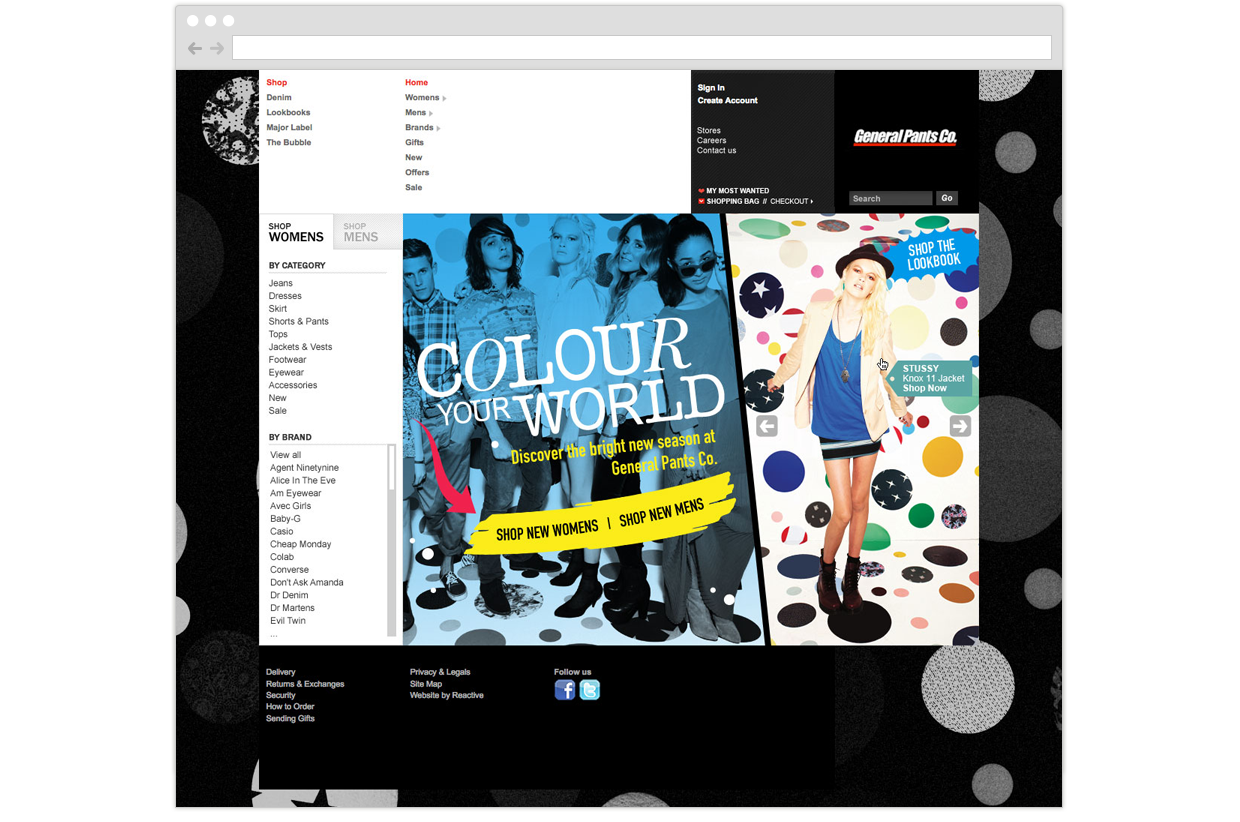Image resolution: width=1240 pixels, height=822 pixels.
Task: Open Website by Reactive footer link
Action: pos(447,696)
